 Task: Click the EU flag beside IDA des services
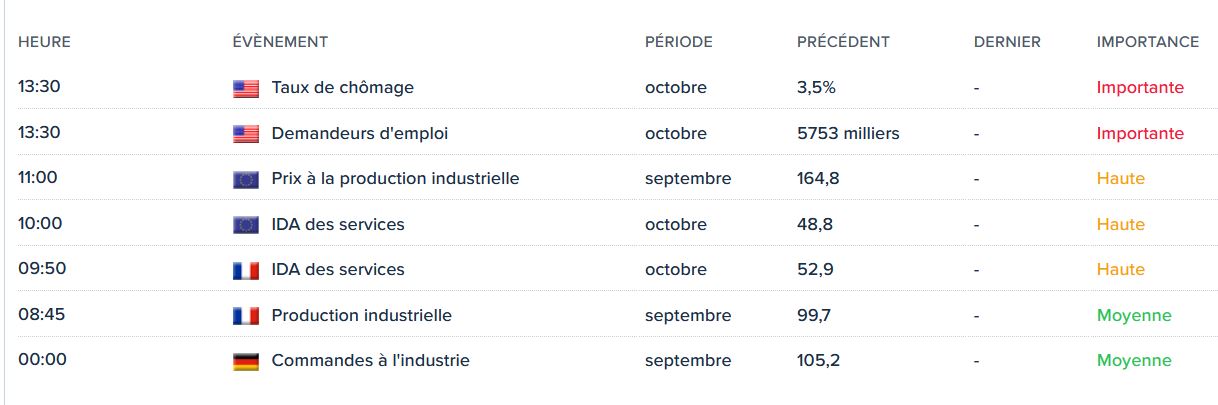(245, 225)
